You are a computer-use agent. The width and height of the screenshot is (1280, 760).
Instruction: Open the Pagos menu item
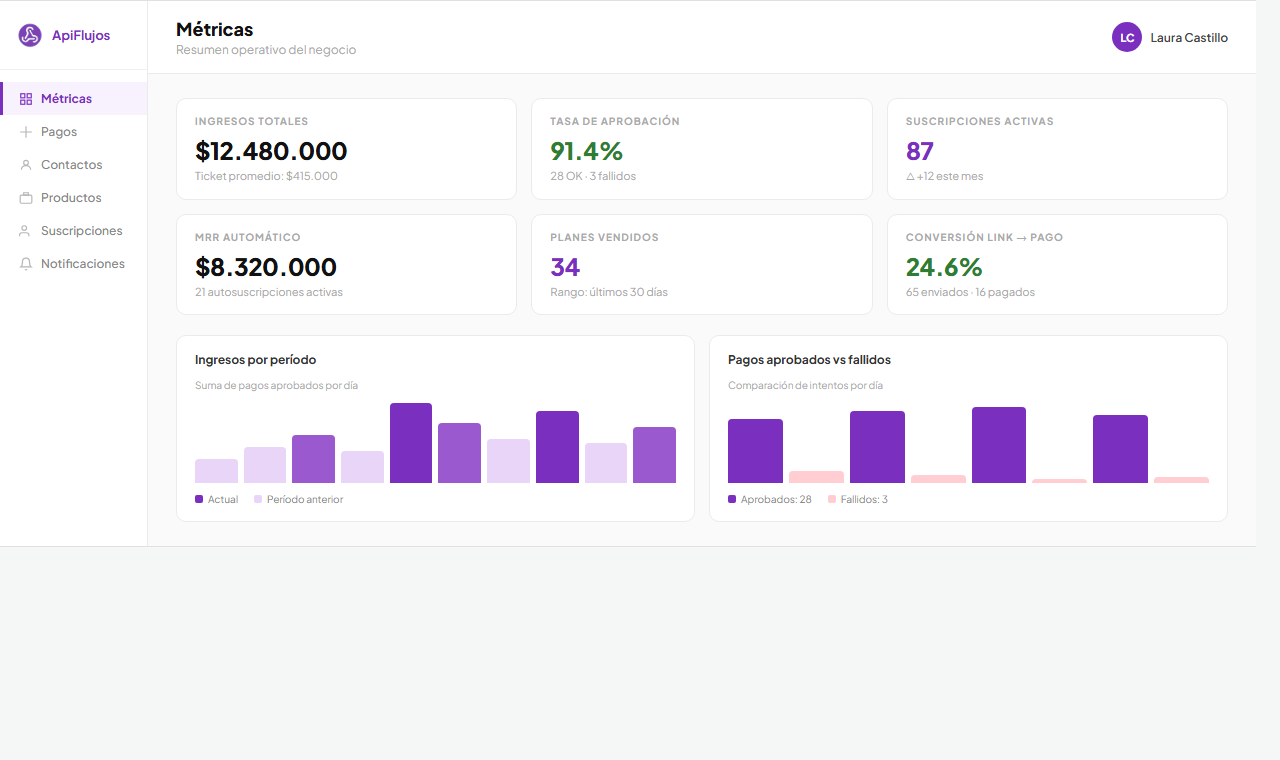tap(59, 132)
